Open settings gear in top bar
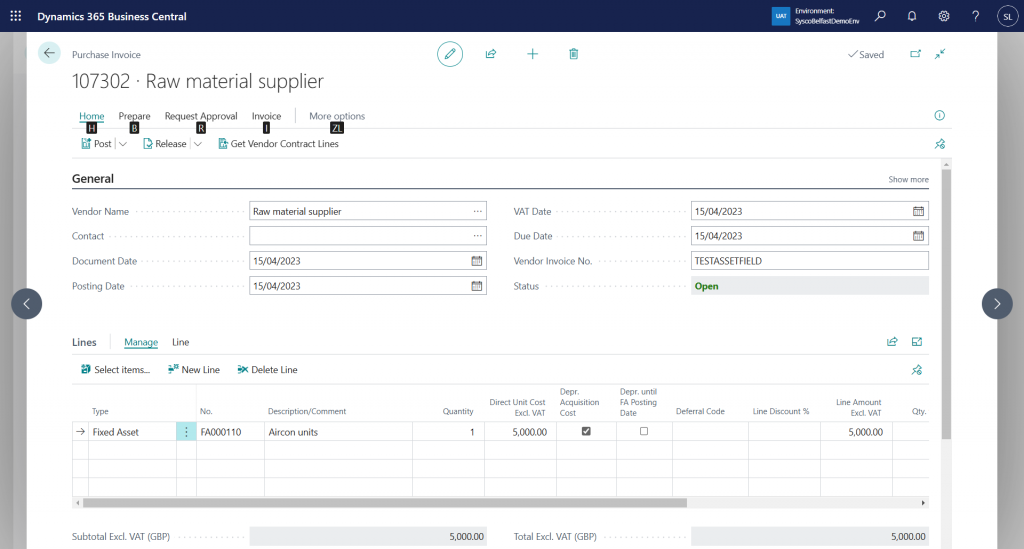 pos(943,16)
